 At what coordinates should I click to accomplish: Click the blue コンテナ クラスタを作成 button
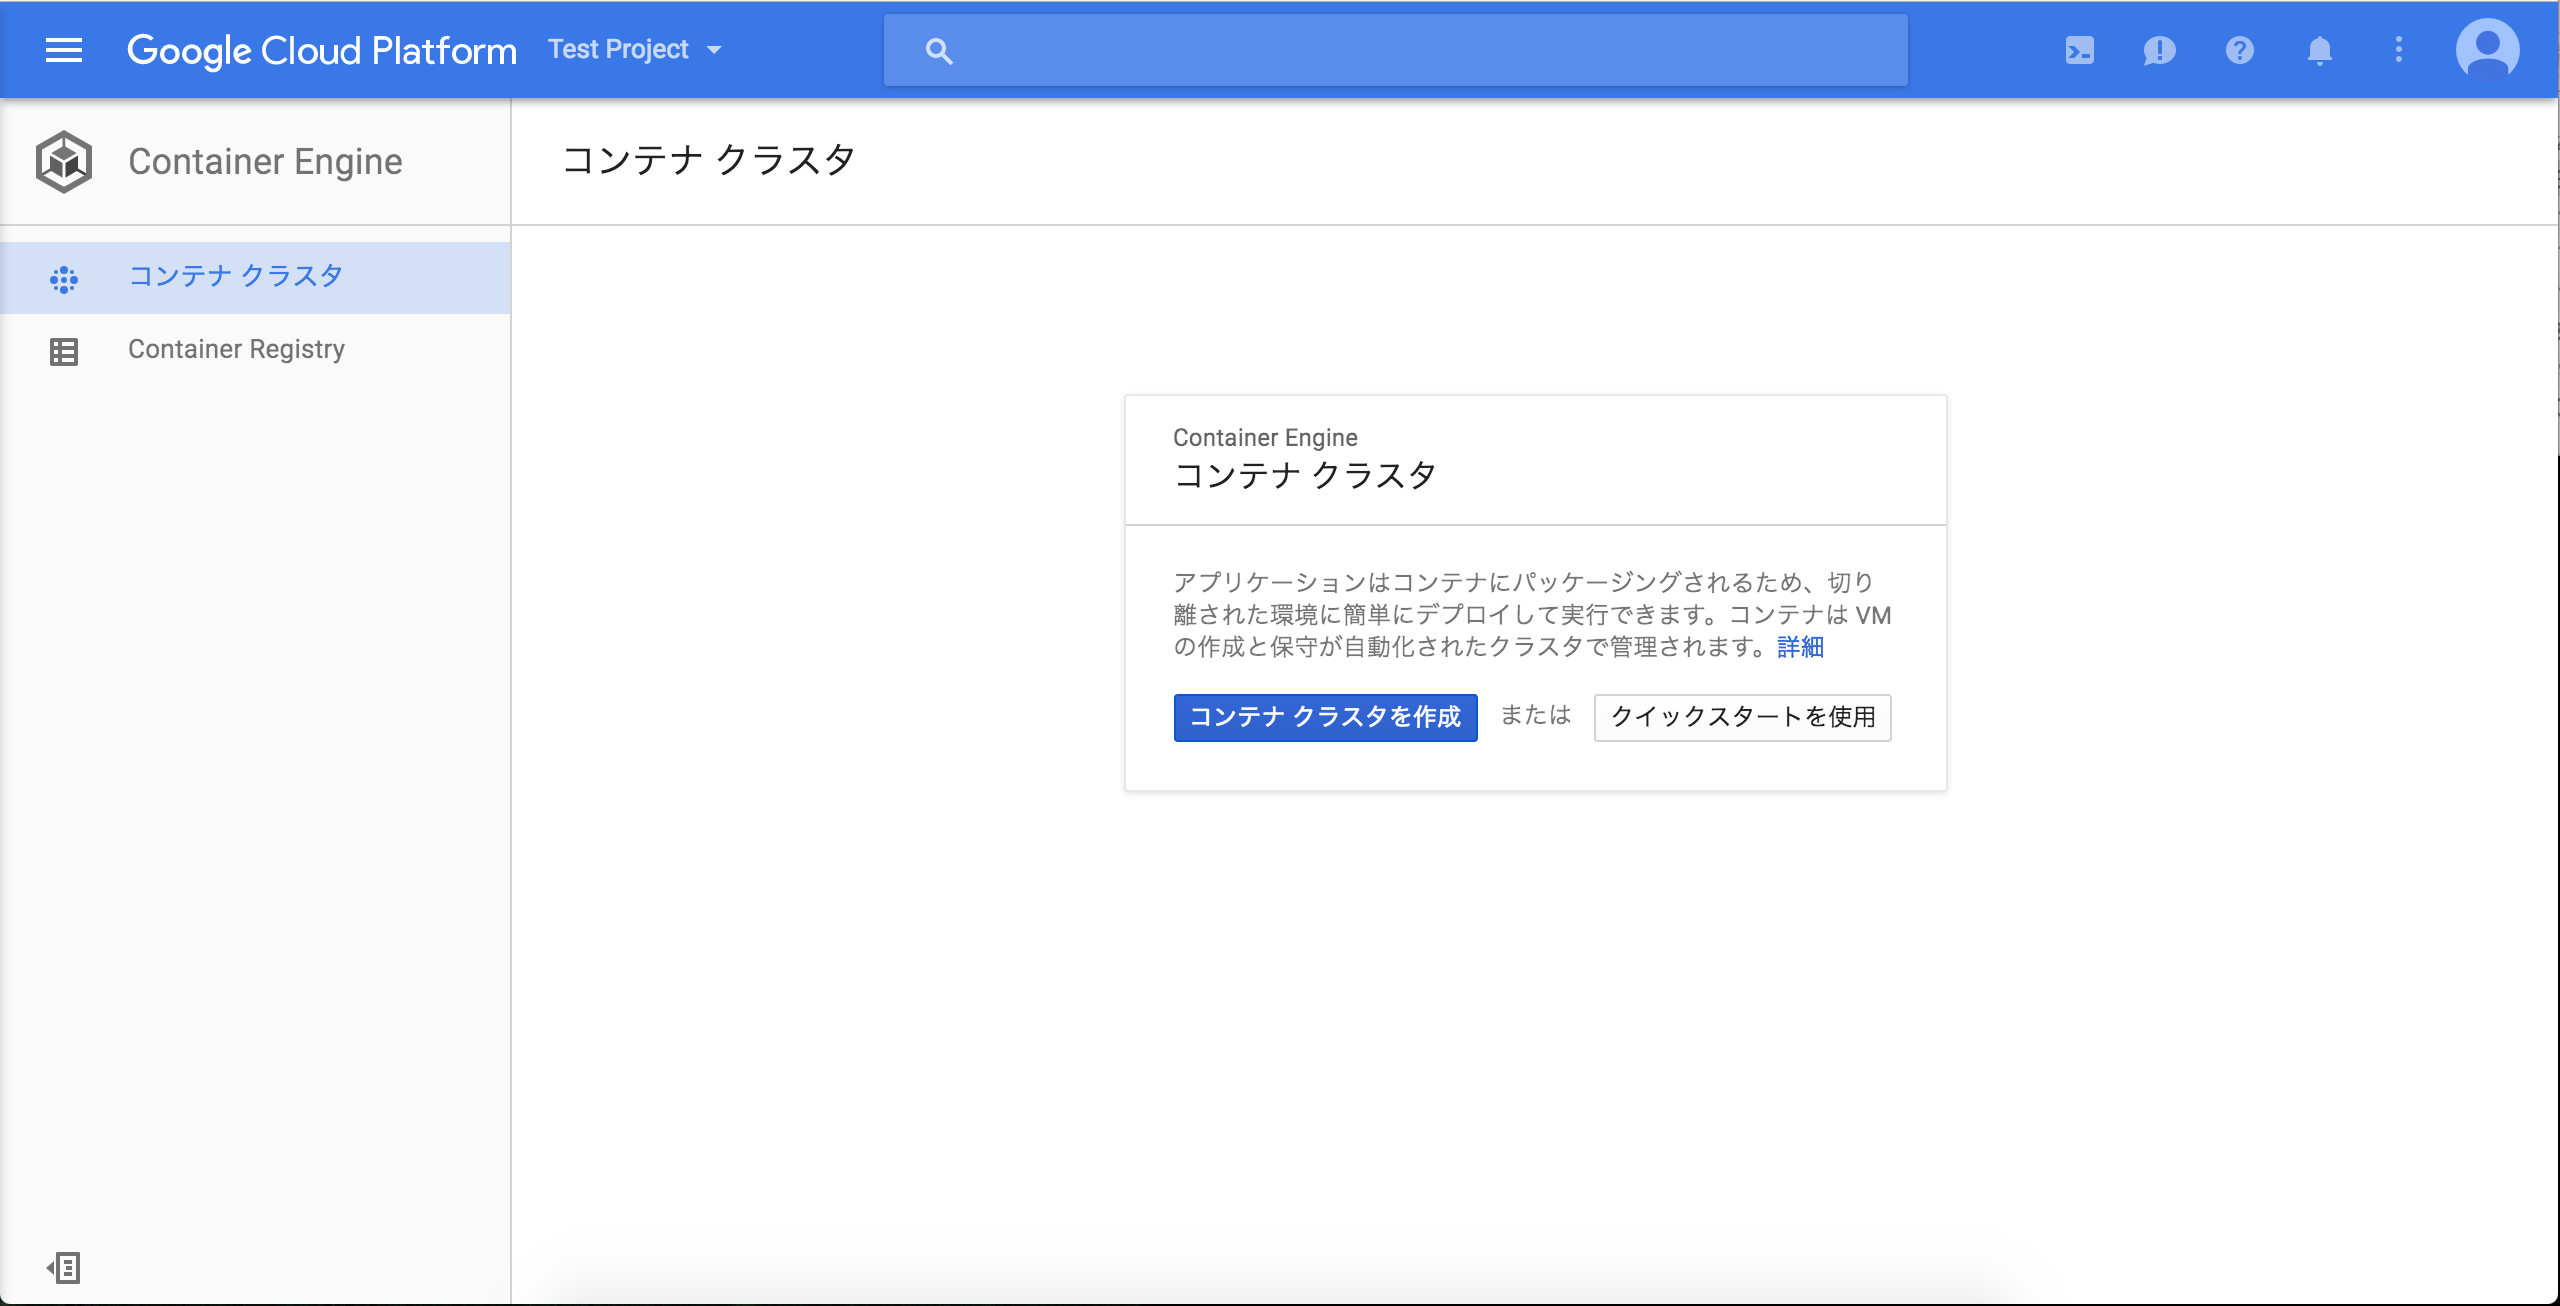1325,717
